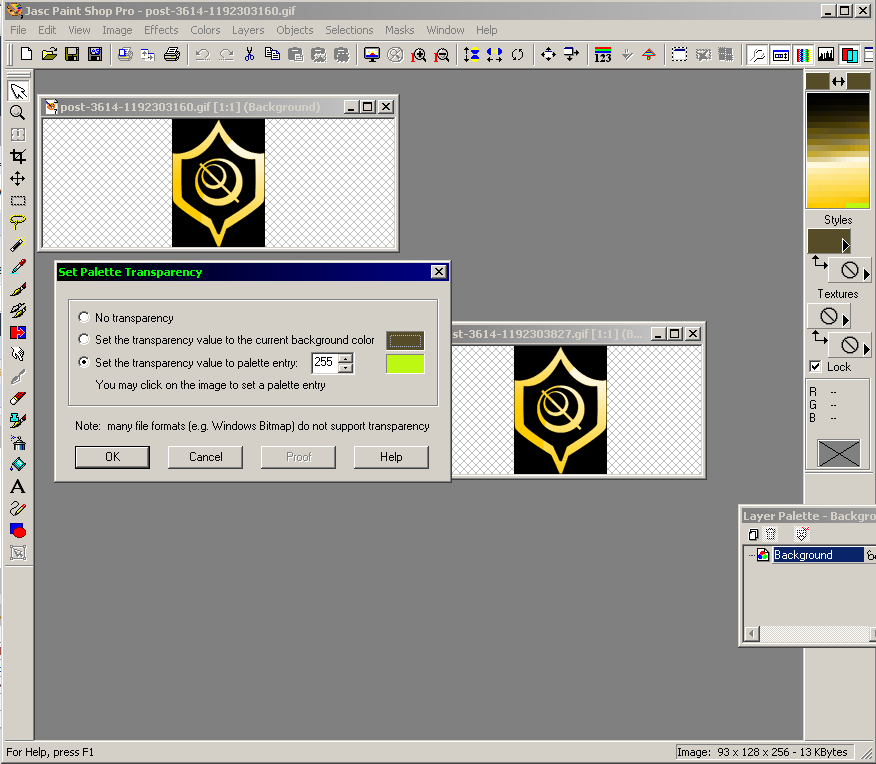Open the Image menu
Viewport: 876px width, 764px height.
click(x=117, y=30)
